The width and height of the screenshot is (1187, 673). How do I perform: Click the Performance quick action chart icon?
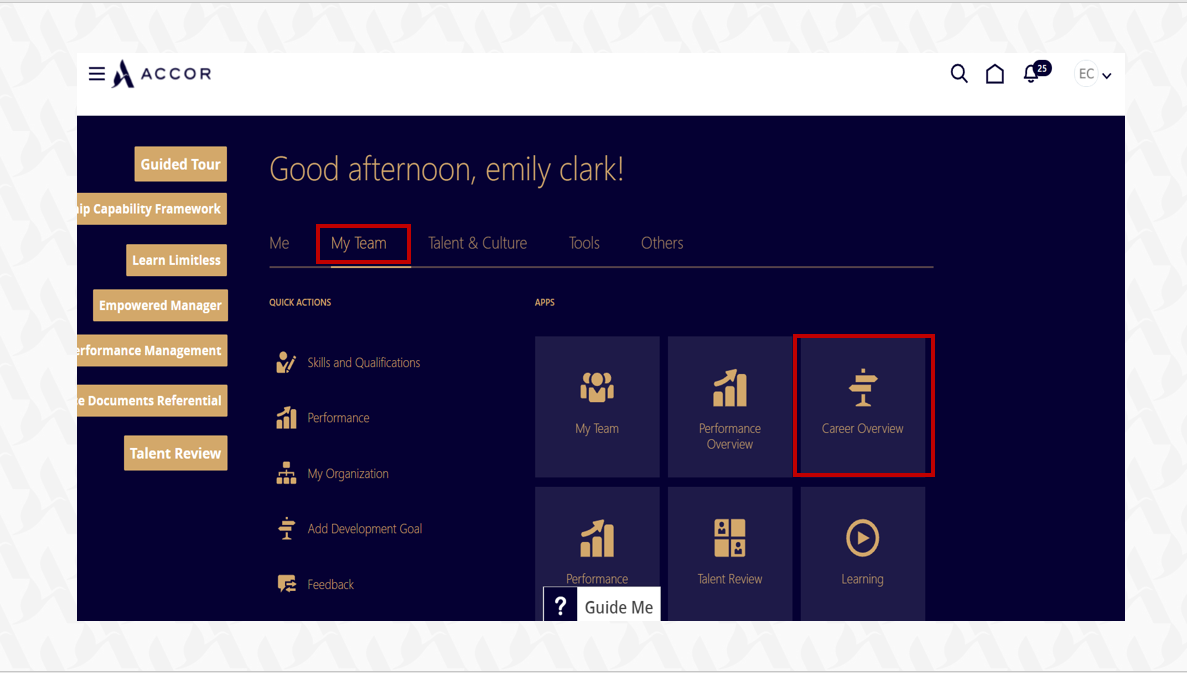tap(286, 418)
